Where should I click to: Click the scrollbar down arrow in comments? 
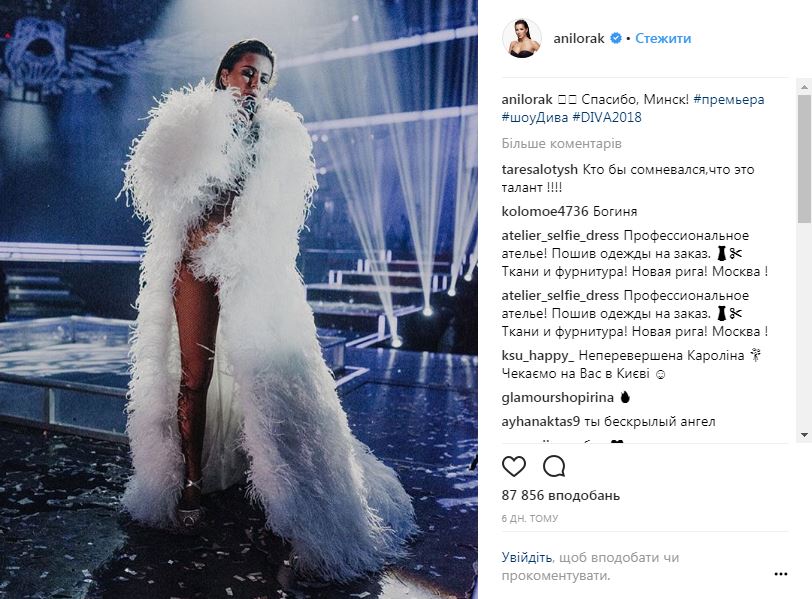pyautogui.click(x=804, y=435)
